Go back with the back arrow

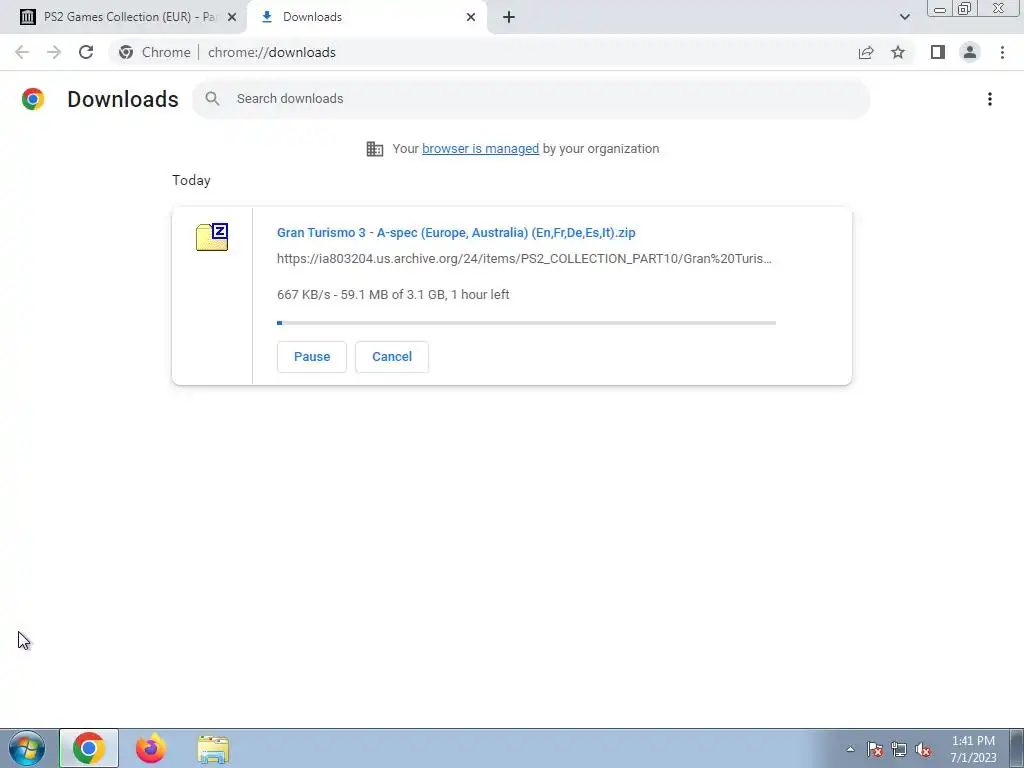click(22, 52)
